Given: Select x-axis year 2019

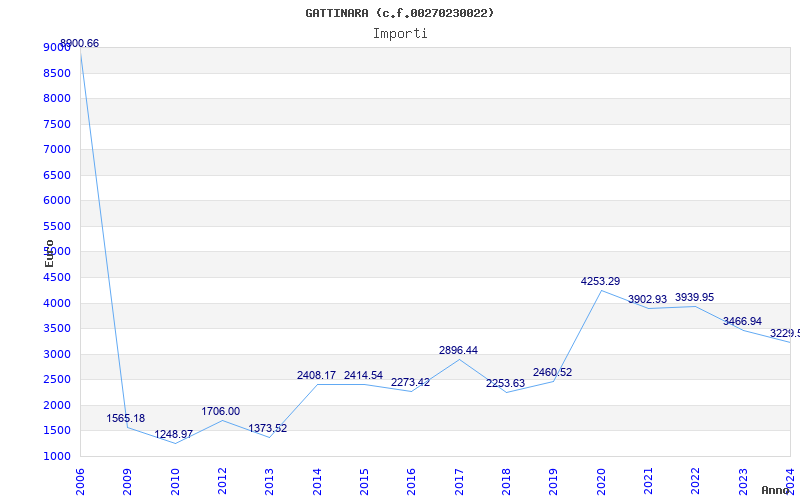Looking at the screenshot, I should pyautogui.click(x=554, y=482).
